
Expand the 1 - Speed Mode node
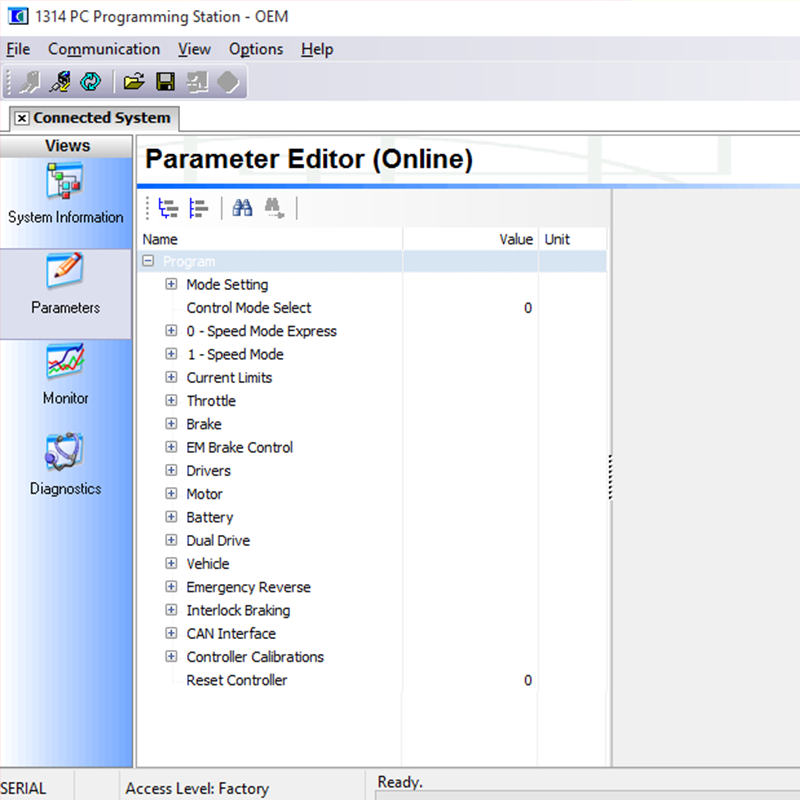click(171, 354)
